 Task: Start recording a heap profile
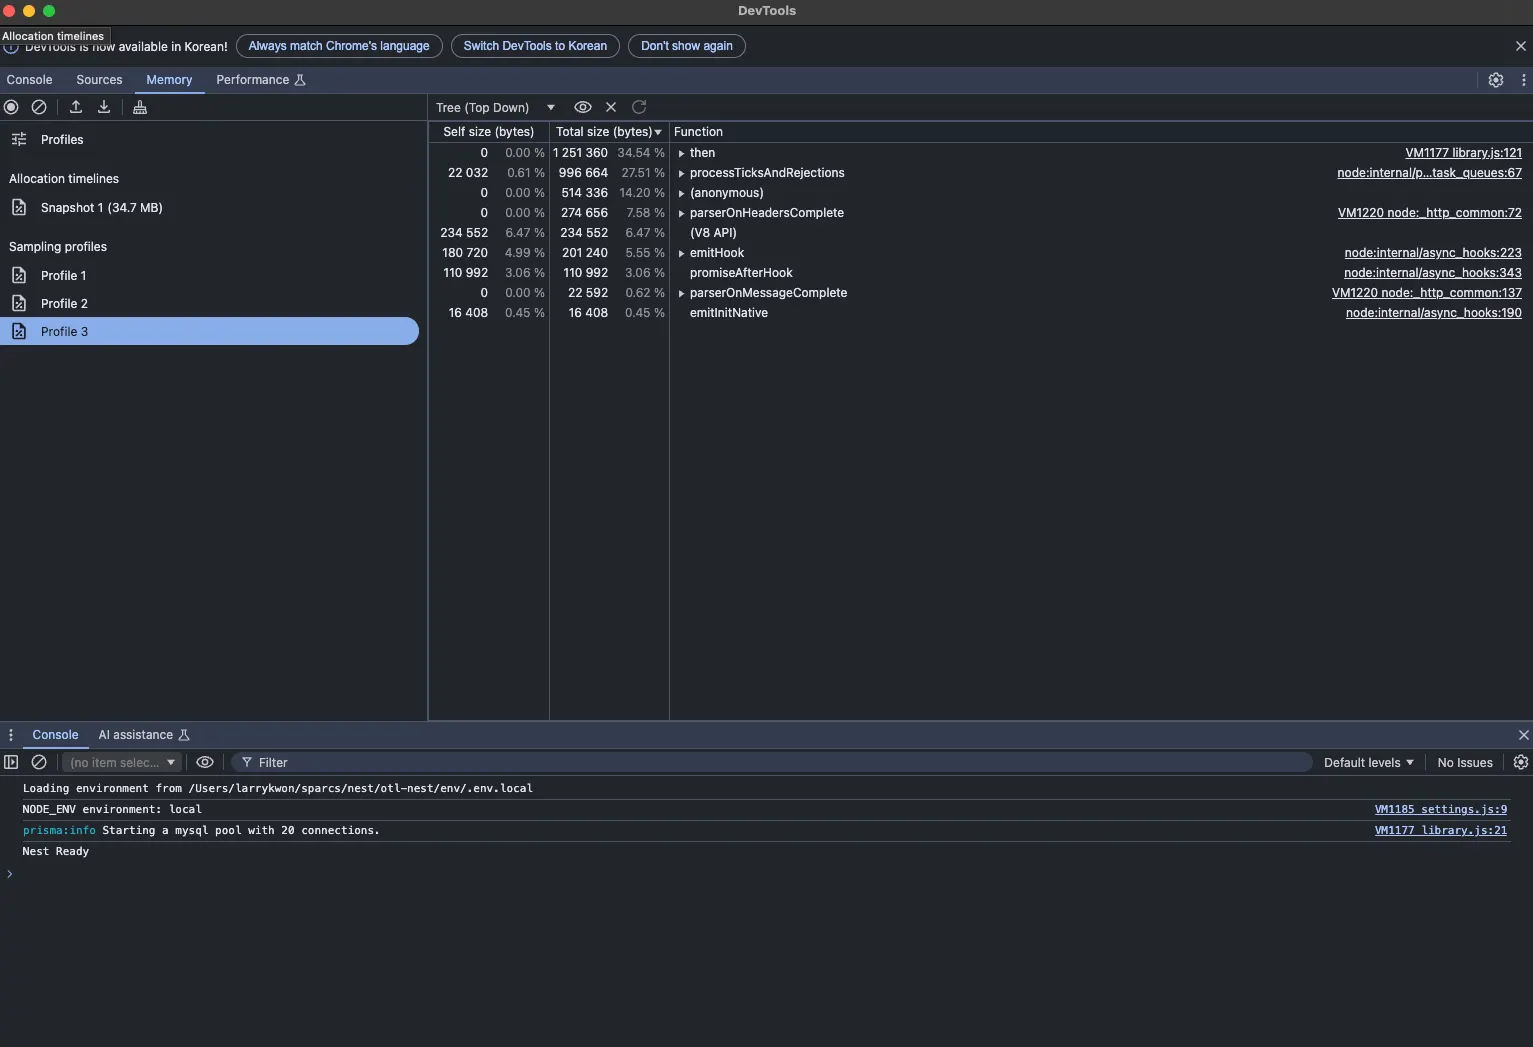coord(11,107)
